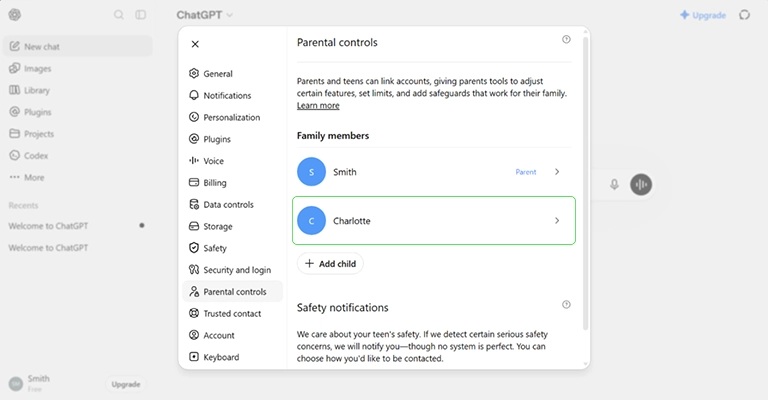768x400 pixels.
Task: Click Charlotte's blue C avatar
Action: (x=312, y=221)
